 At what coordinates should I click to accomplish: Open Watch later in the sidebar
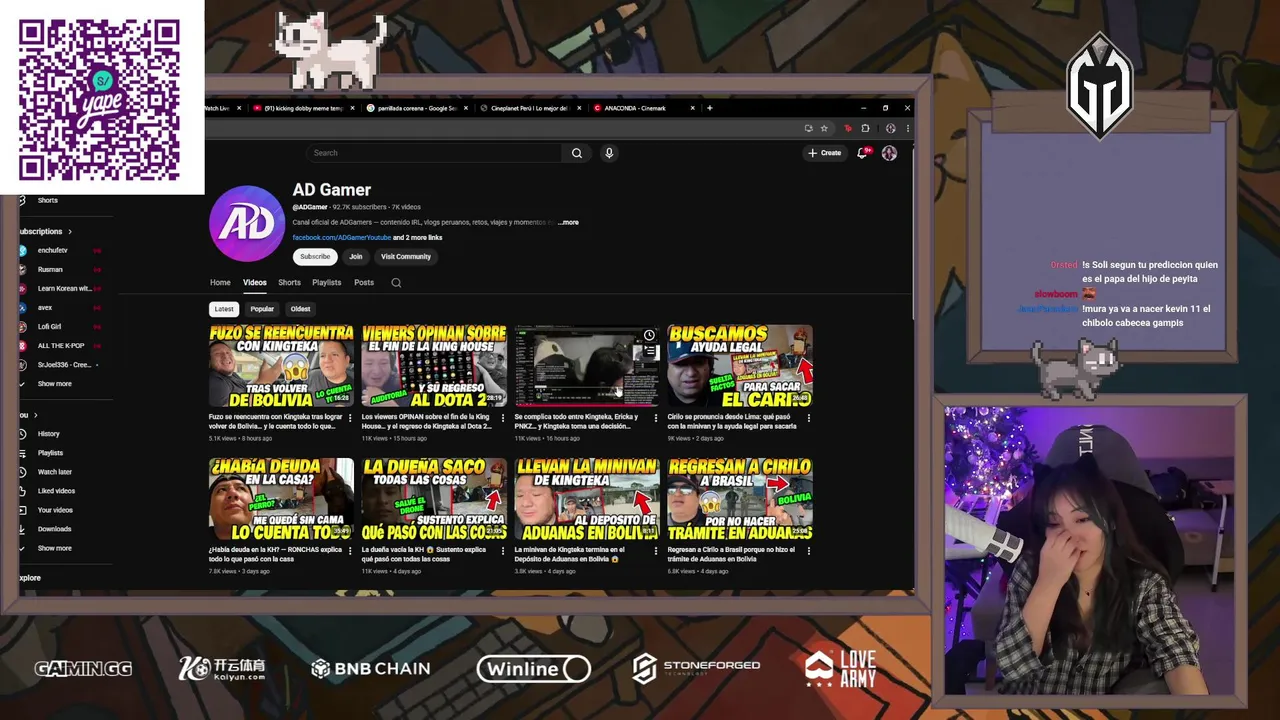[x=54, y=472]
